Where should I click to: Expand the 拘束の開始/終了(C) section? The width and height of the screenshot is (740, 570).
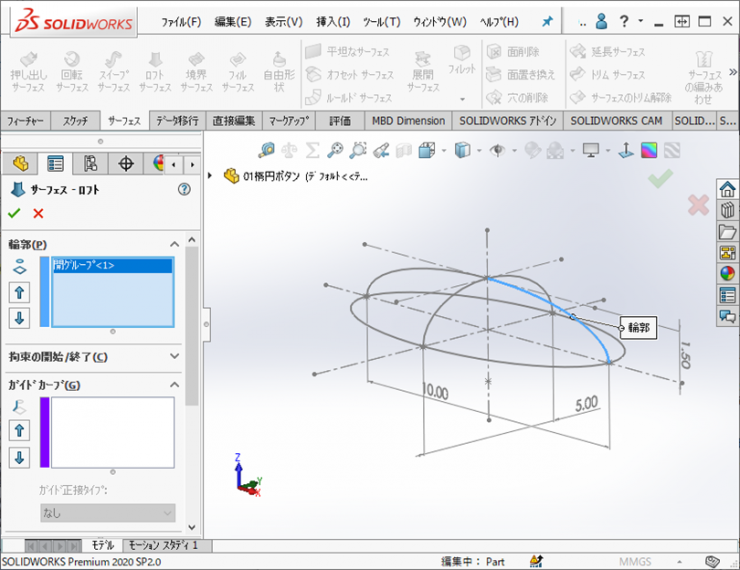pos(175,356)
